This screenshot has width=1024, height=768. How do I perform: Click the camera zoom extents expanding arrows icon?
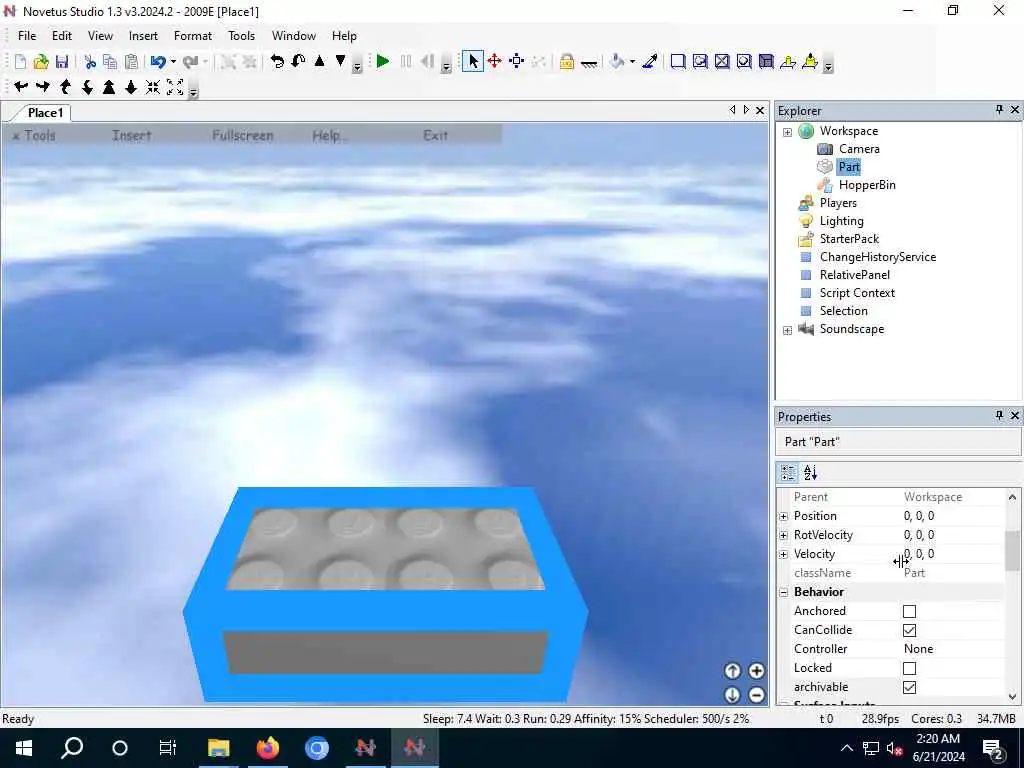pos(175,87)
